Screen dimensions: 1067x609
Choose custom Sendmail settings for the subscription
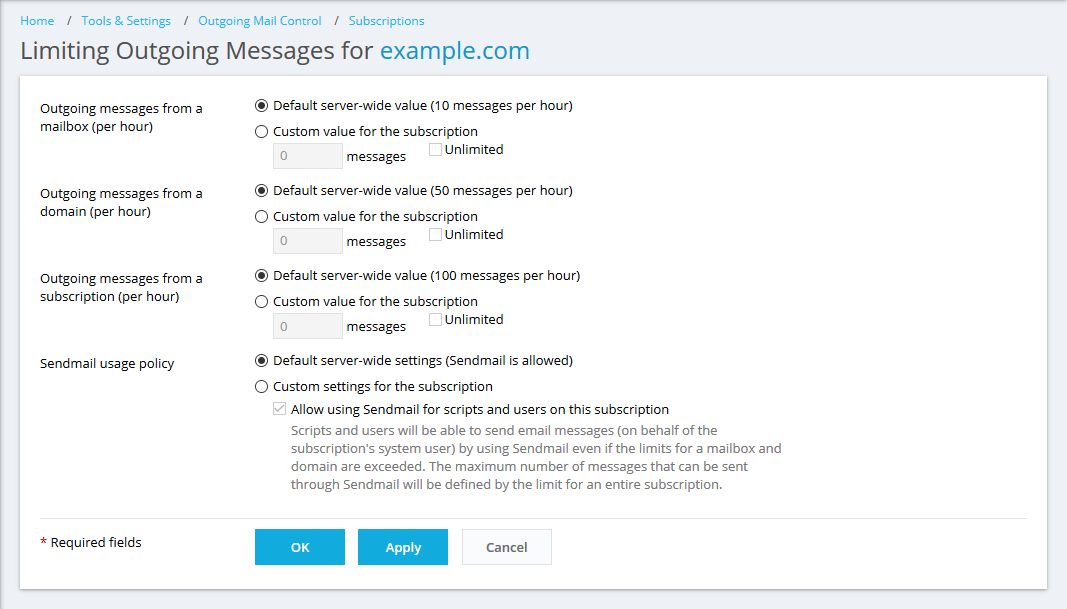[x=262, y=386]
